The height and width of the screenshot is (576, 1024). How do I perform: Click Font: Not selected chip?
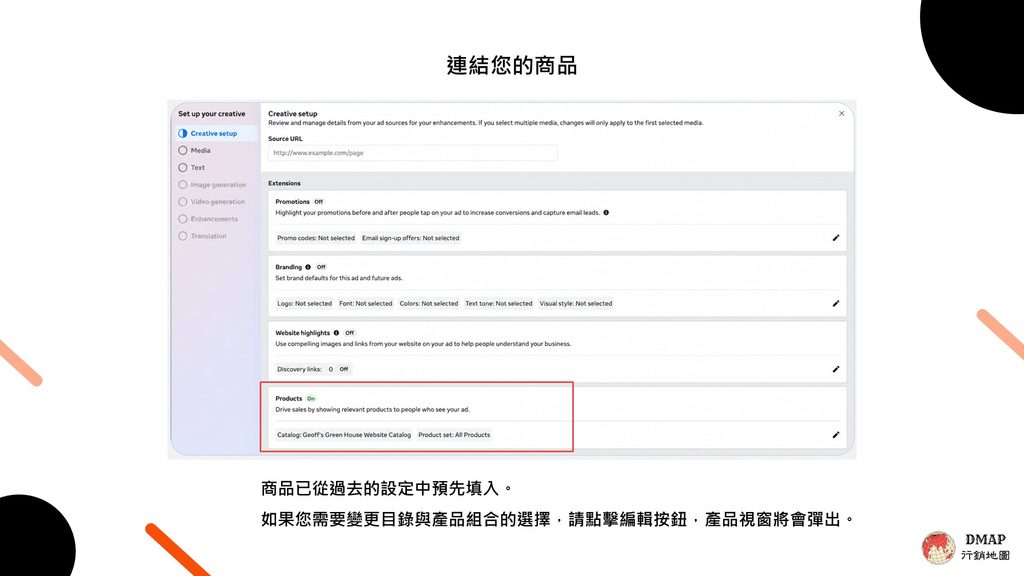(x=366, y=303)
